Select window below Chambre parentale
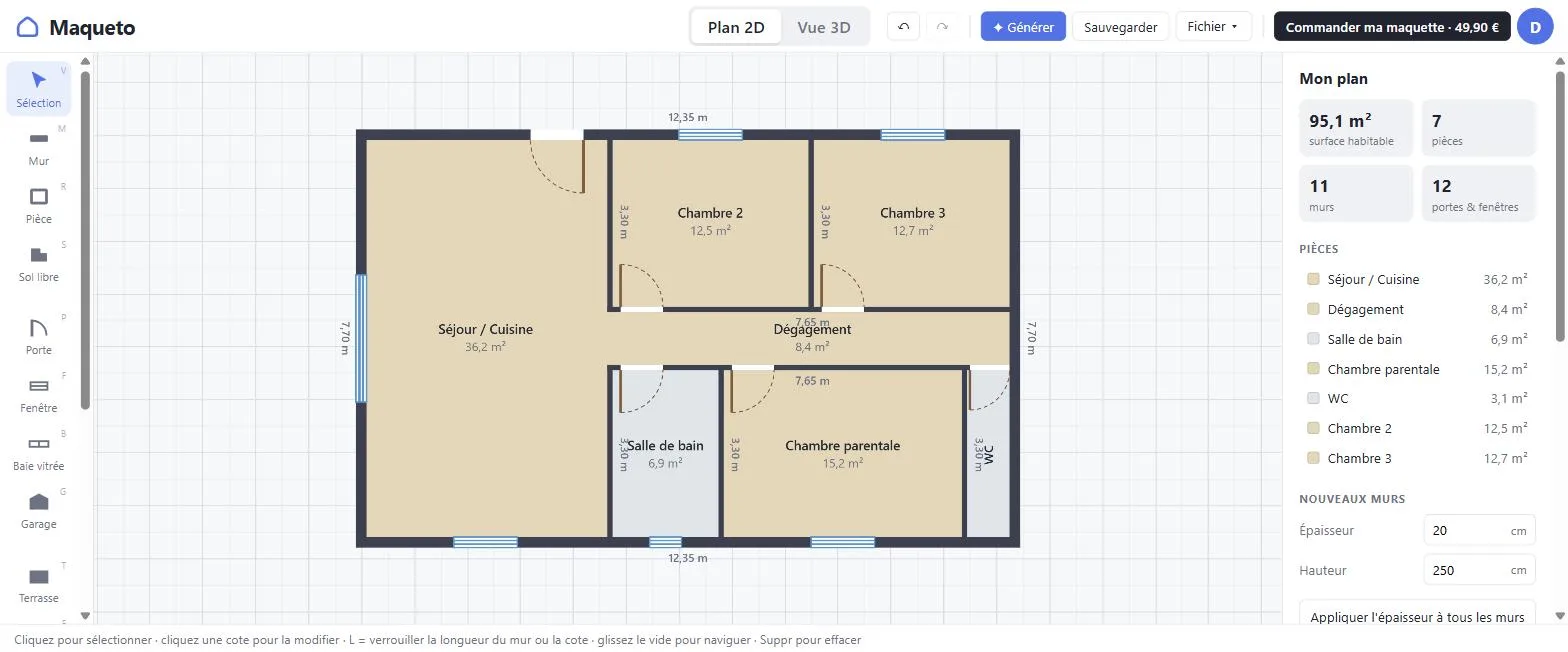The image size is (1568, 652). [842, 542]
